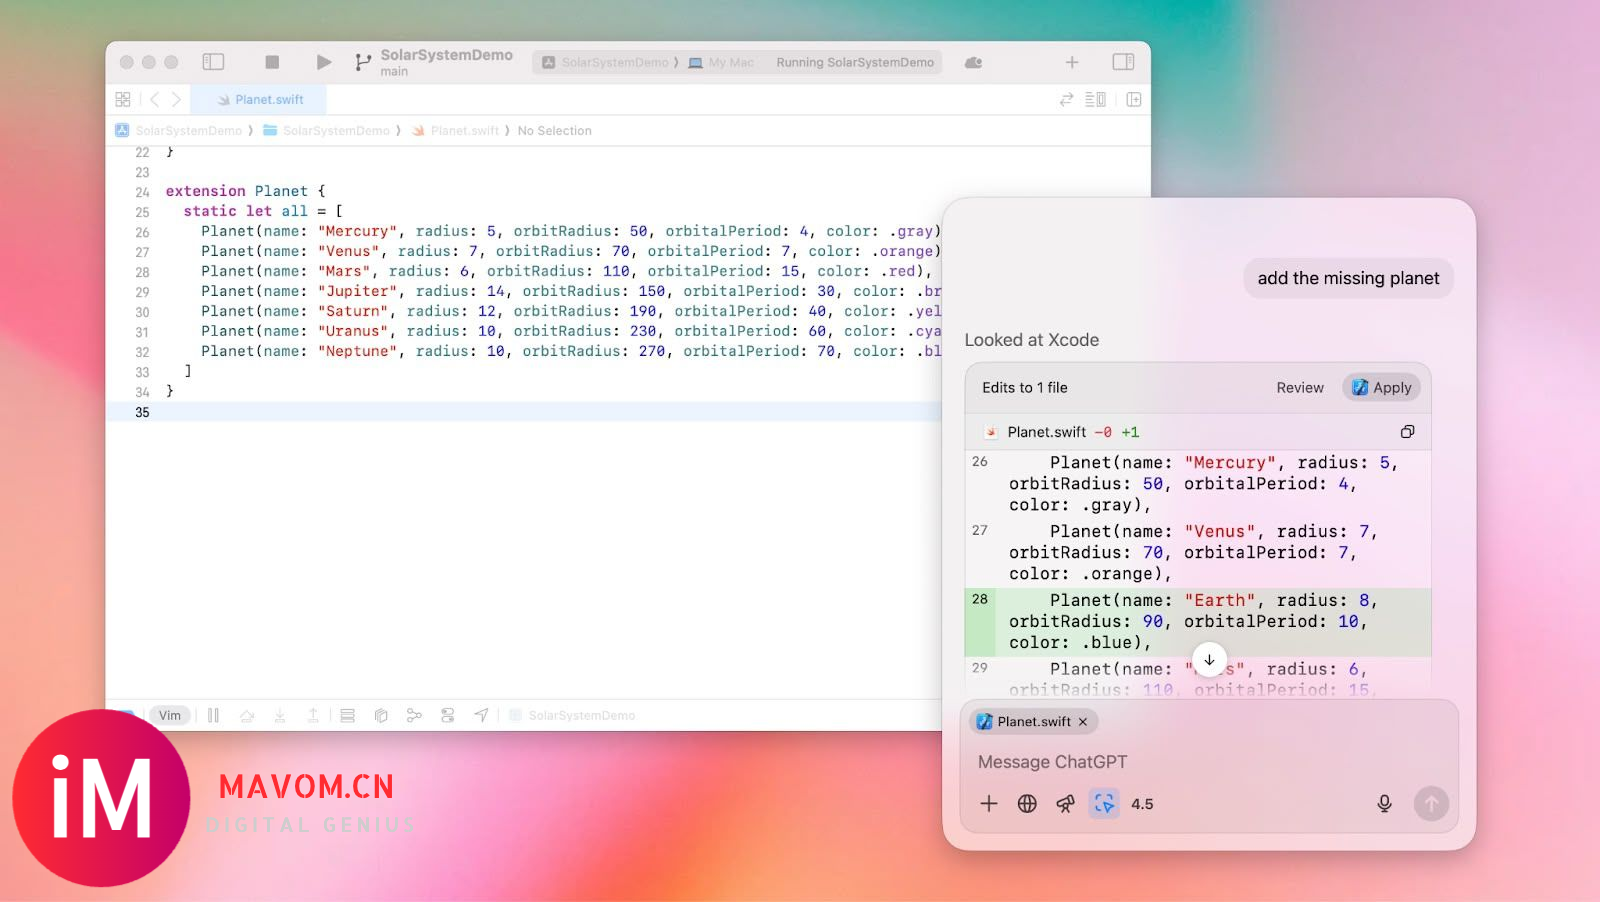Open the plus attachment menu in ChatGPT
Image resolution: width=1600 pixels, height=902 pixels.
989,804
